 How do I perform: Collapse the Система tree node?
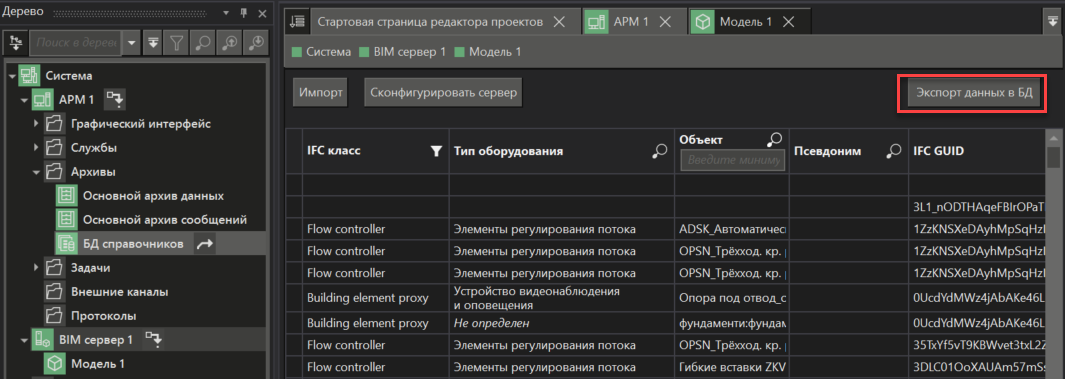[x=12, y=76]
